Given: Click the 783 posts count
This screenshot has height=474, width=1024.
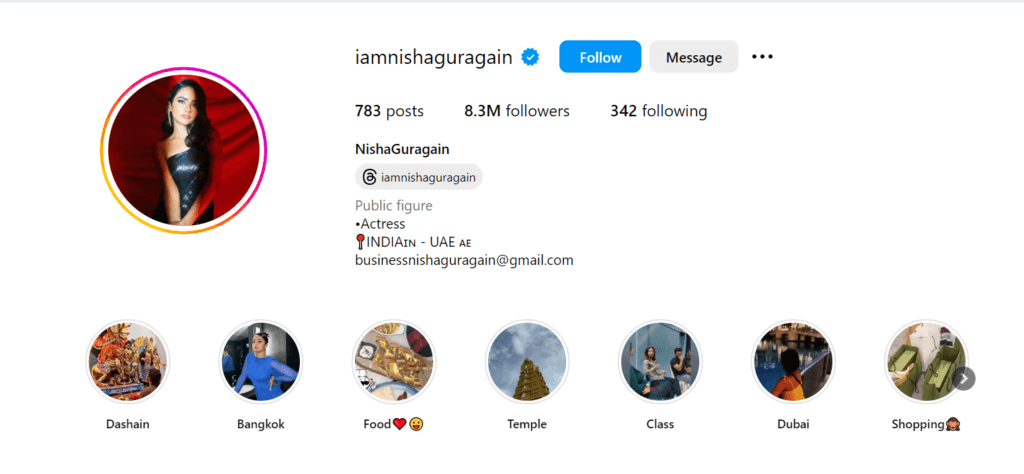Looking at the screenshot, I should tap(389, 111).
